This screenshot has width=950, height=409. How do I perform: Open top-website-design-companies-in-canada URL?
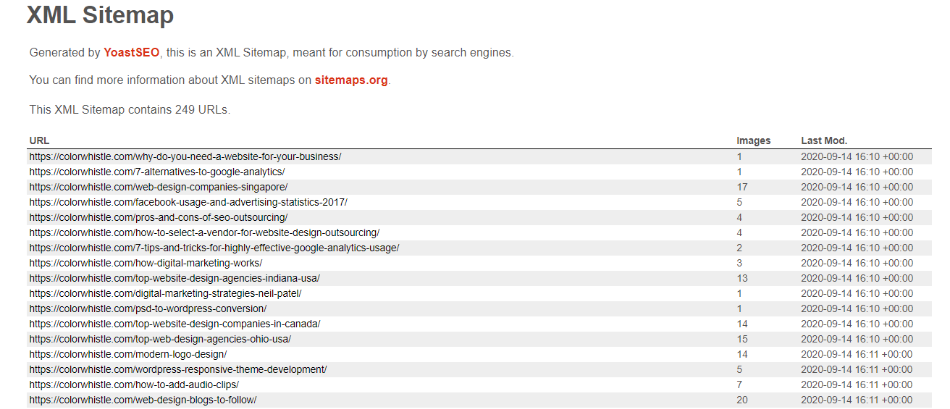[174, 324]
